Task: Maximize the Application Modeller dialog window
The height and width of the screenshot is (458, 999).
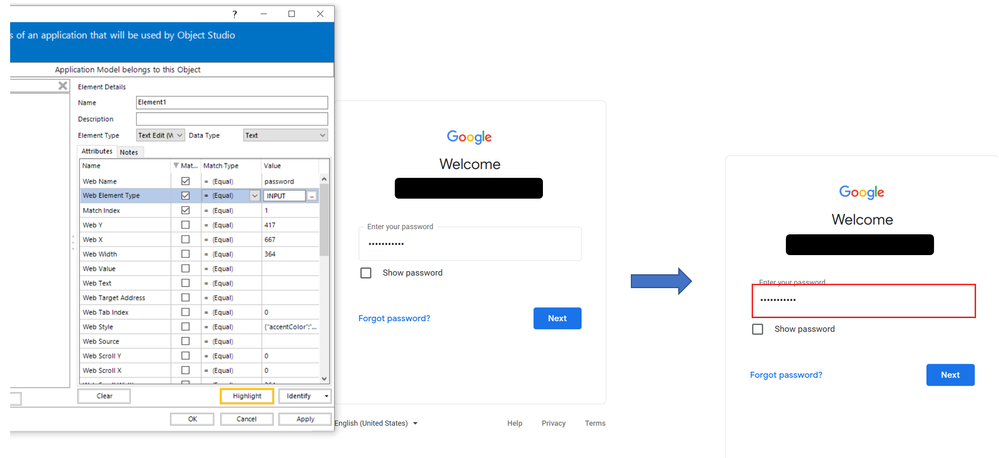Action: click(x=291, y=14)
